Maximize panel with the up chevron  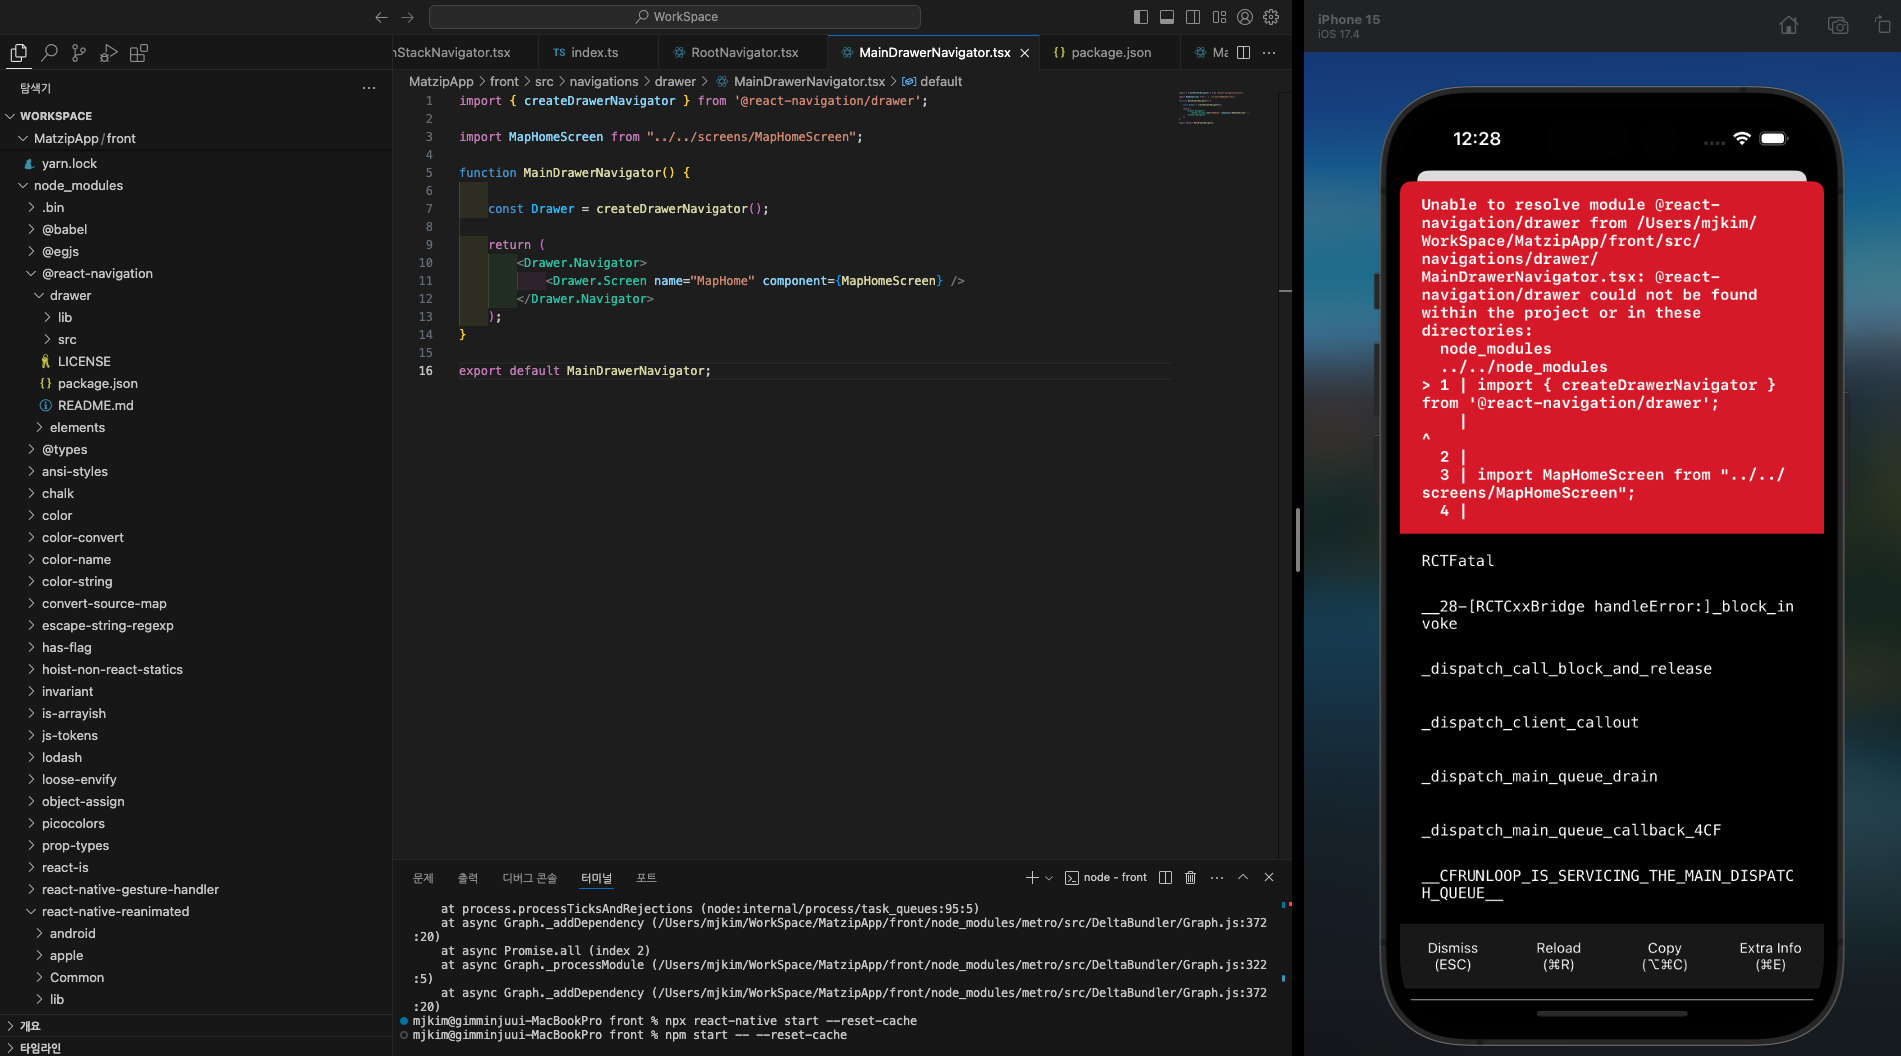1243,877
